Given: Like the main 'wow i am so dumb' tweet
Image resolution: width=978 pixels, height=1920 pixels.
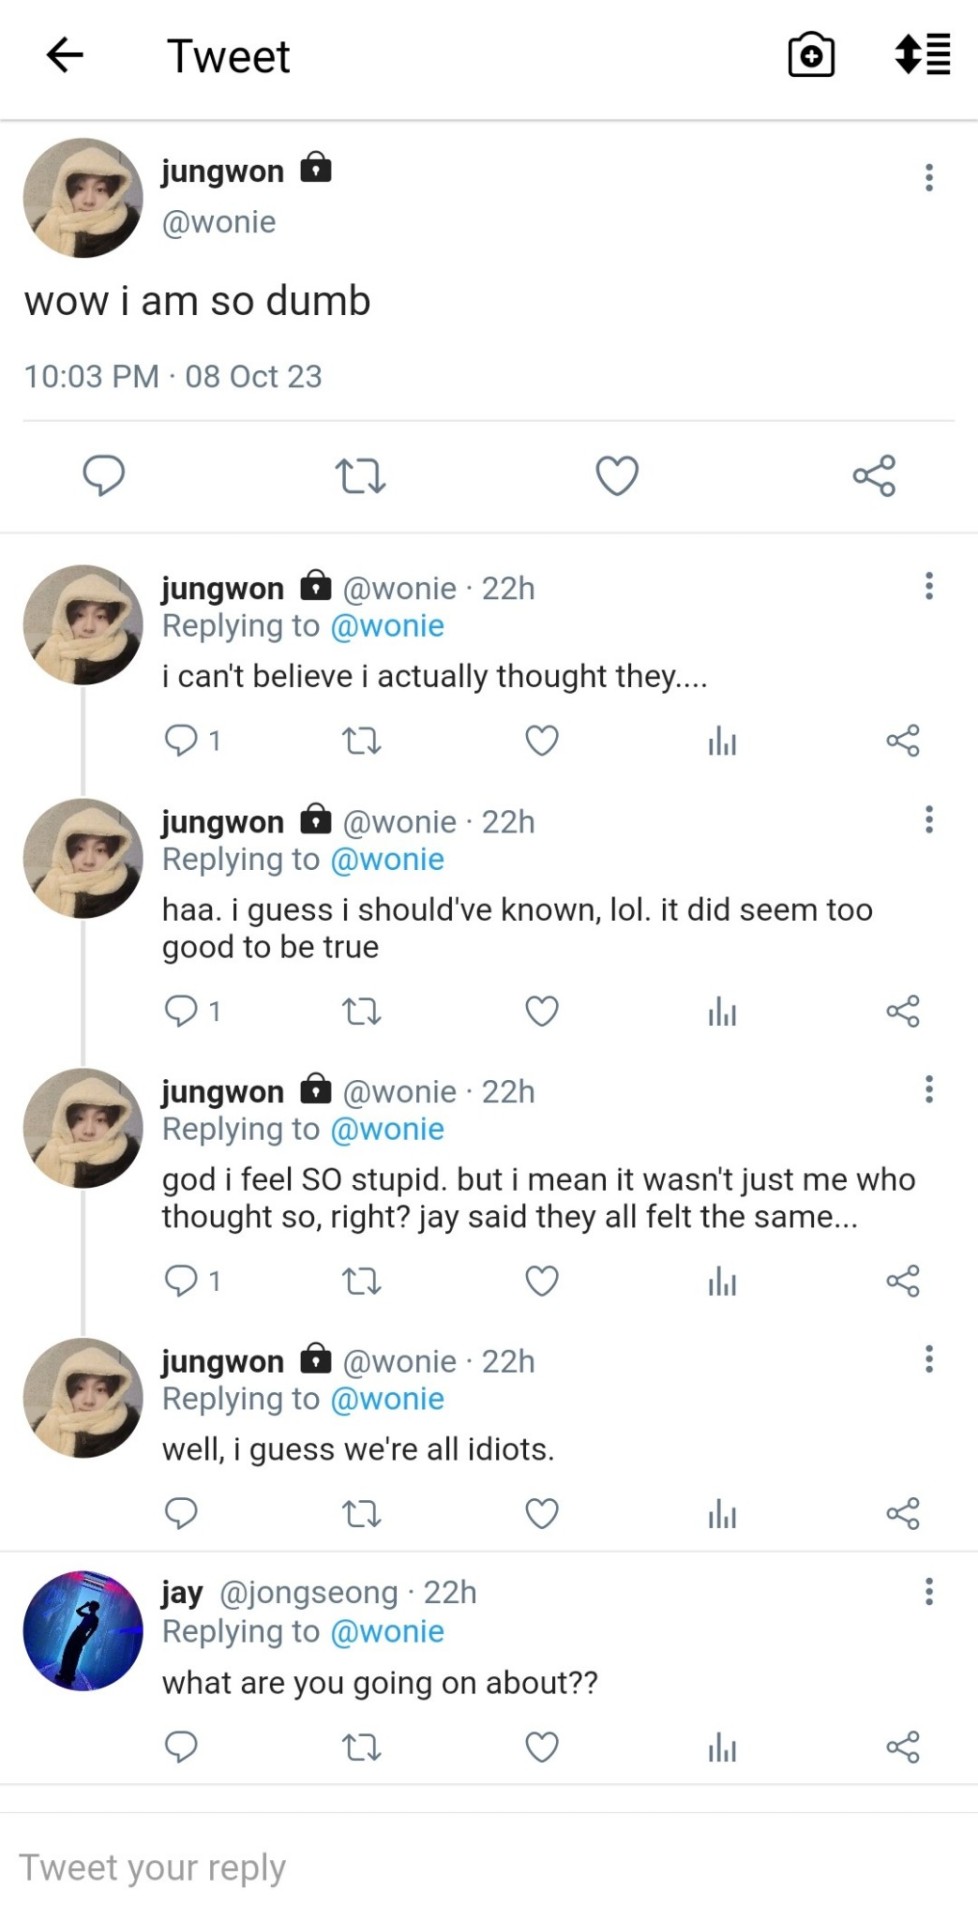Looking at the screenshot, I should point(617,476).
